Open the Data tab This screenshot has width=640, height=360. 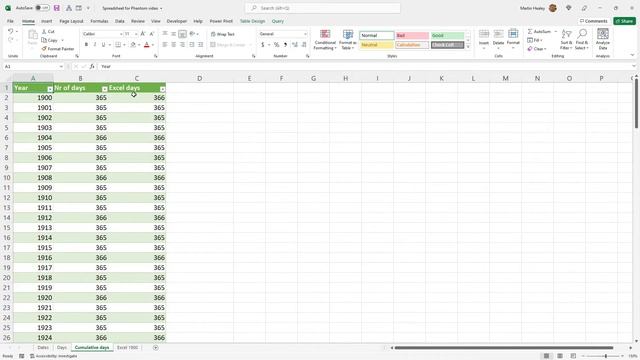pos(120,21)
